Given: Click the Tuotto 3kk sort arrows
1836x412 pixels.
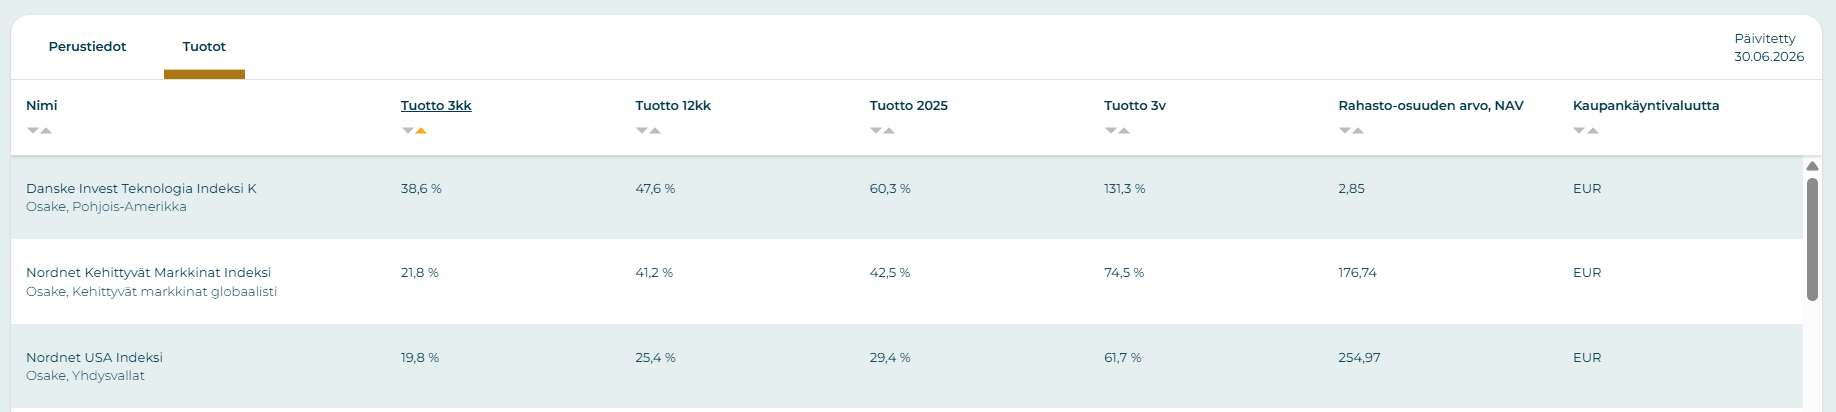Looking at the screenshot, I should [414, 131].
